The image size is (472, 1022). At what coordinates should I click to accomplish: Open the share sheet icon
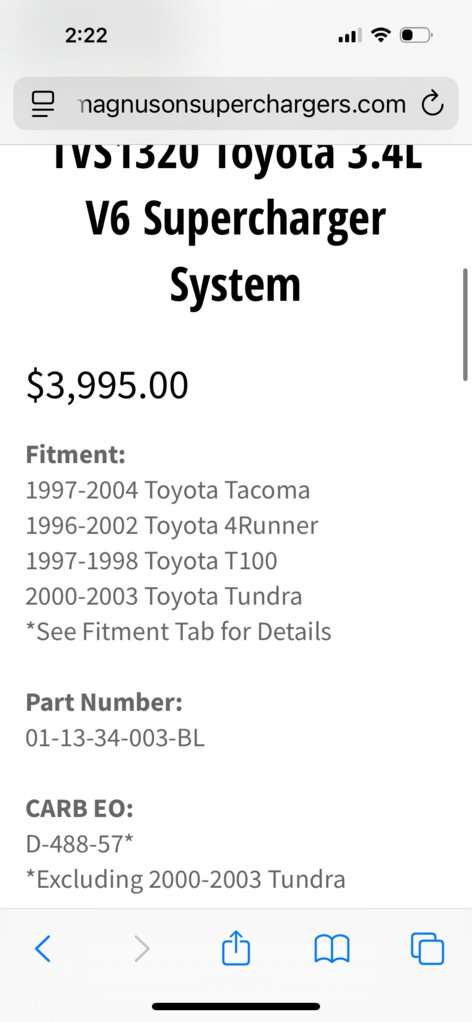coord(235,947)
